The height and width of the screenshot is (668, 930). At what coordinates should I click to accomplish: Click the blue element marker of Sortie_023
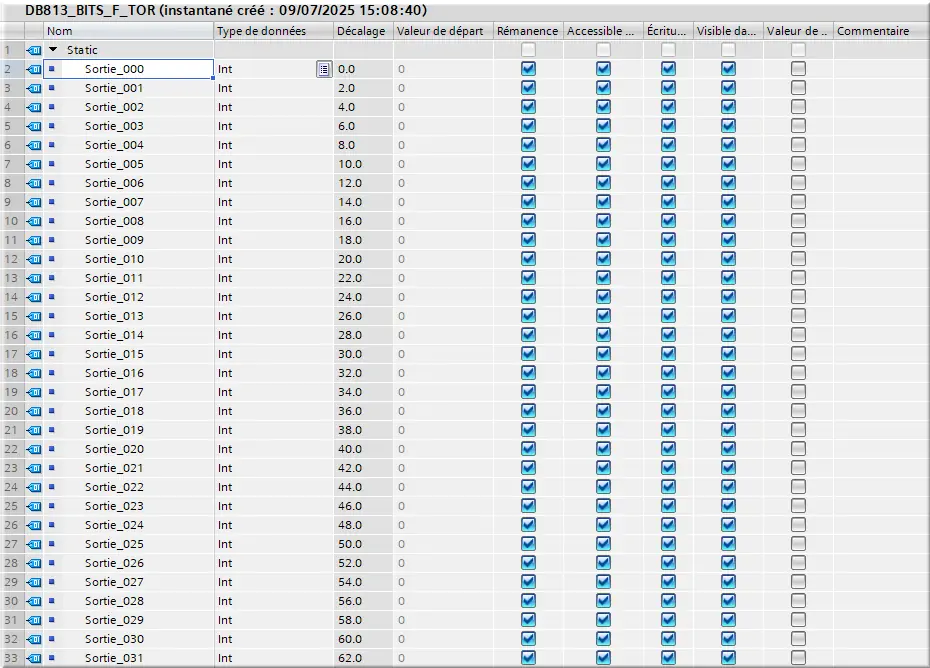coord(52,505)
